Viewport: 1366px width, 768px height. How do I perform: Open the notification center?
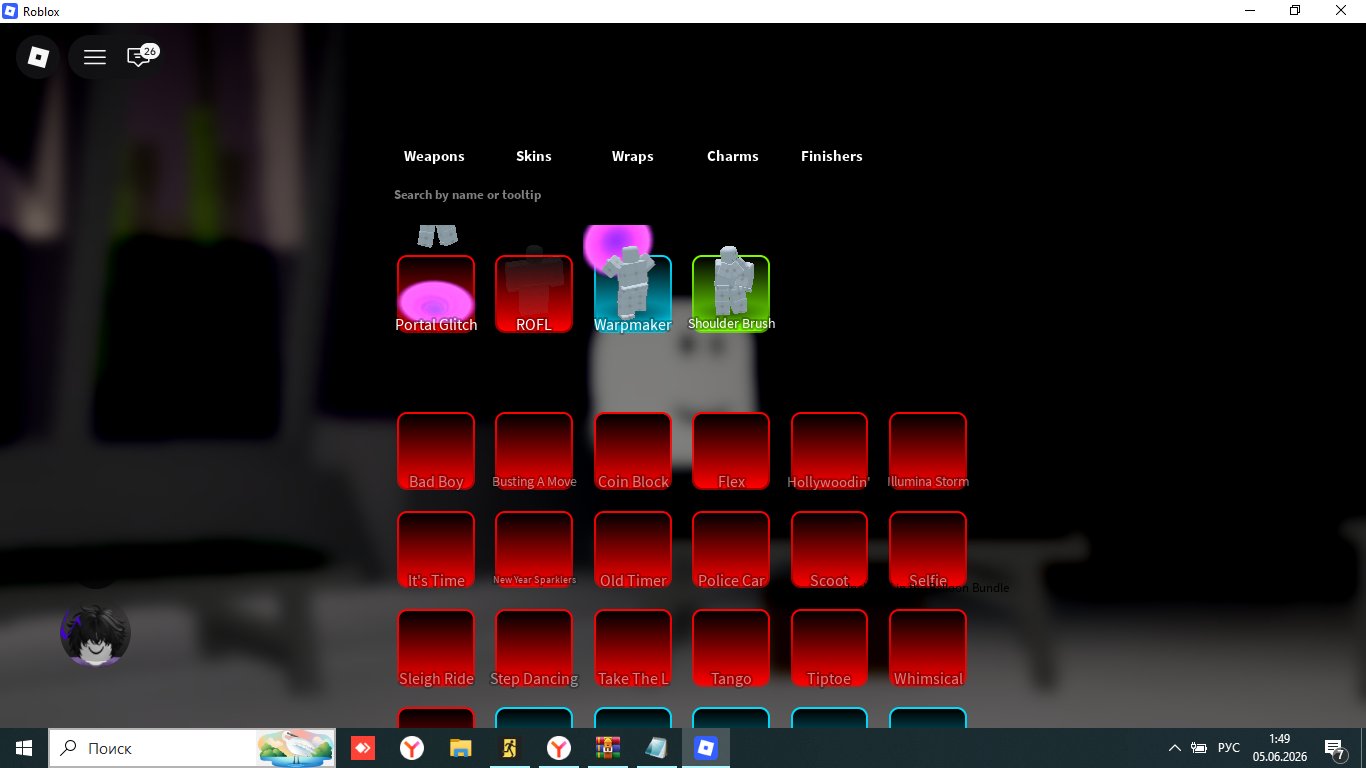point(1335,749)
